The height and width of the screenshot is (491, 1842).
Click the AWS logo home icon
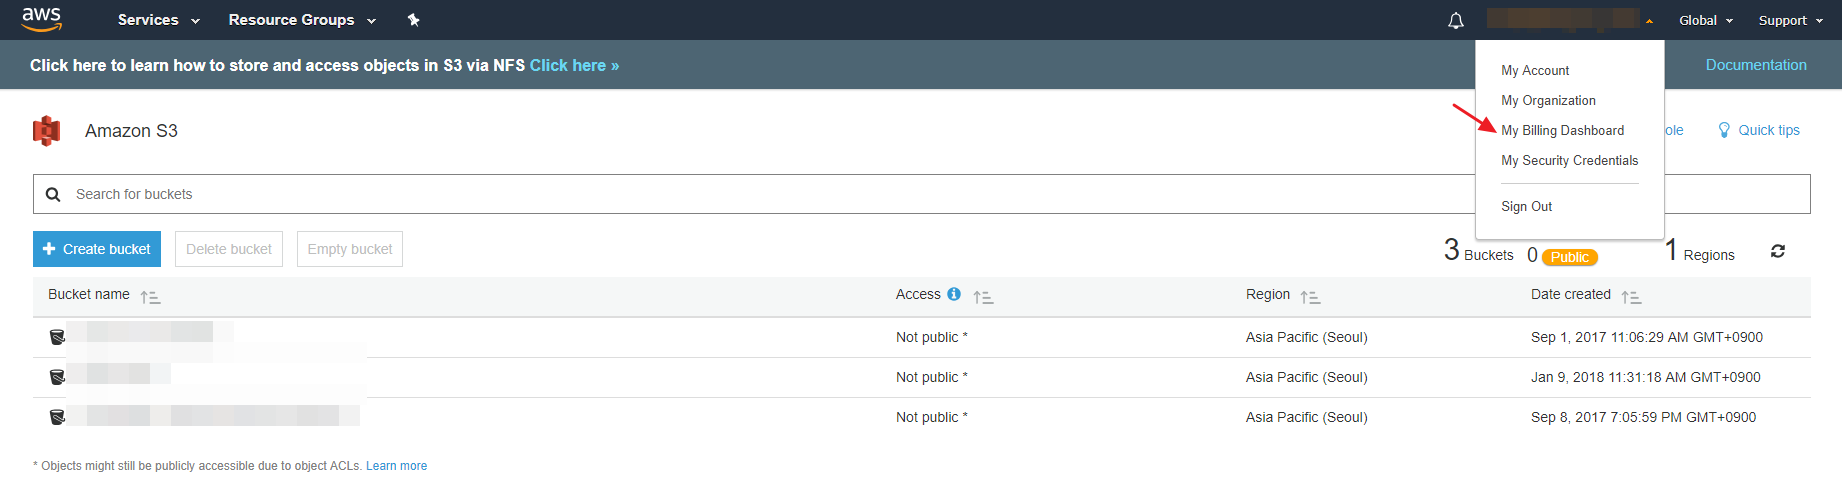coord(41,19)
